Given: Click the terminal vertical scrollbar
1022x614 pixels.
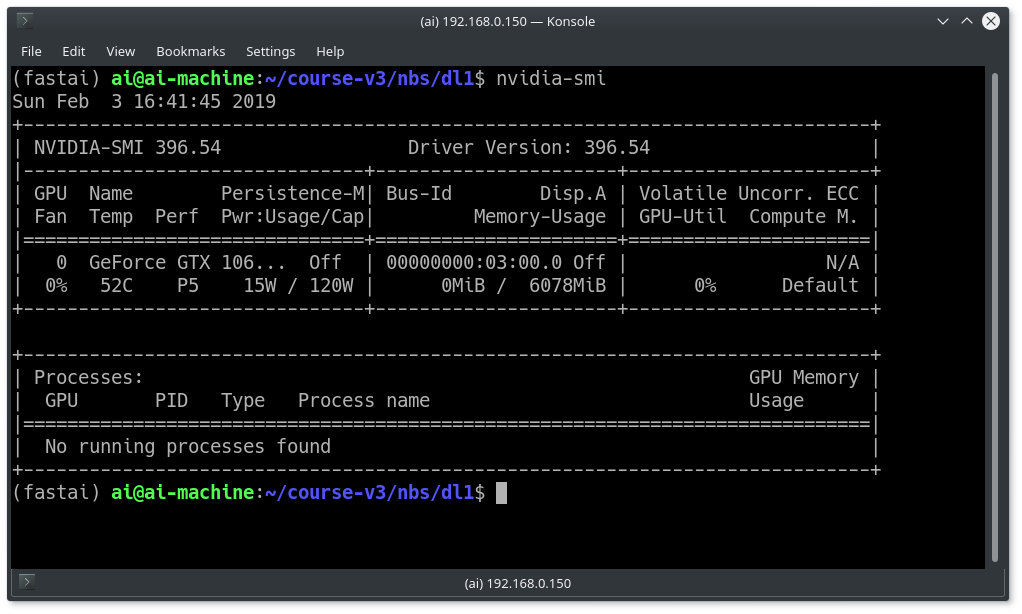Looking at the screenshot, I should click(x=995, y=317).
